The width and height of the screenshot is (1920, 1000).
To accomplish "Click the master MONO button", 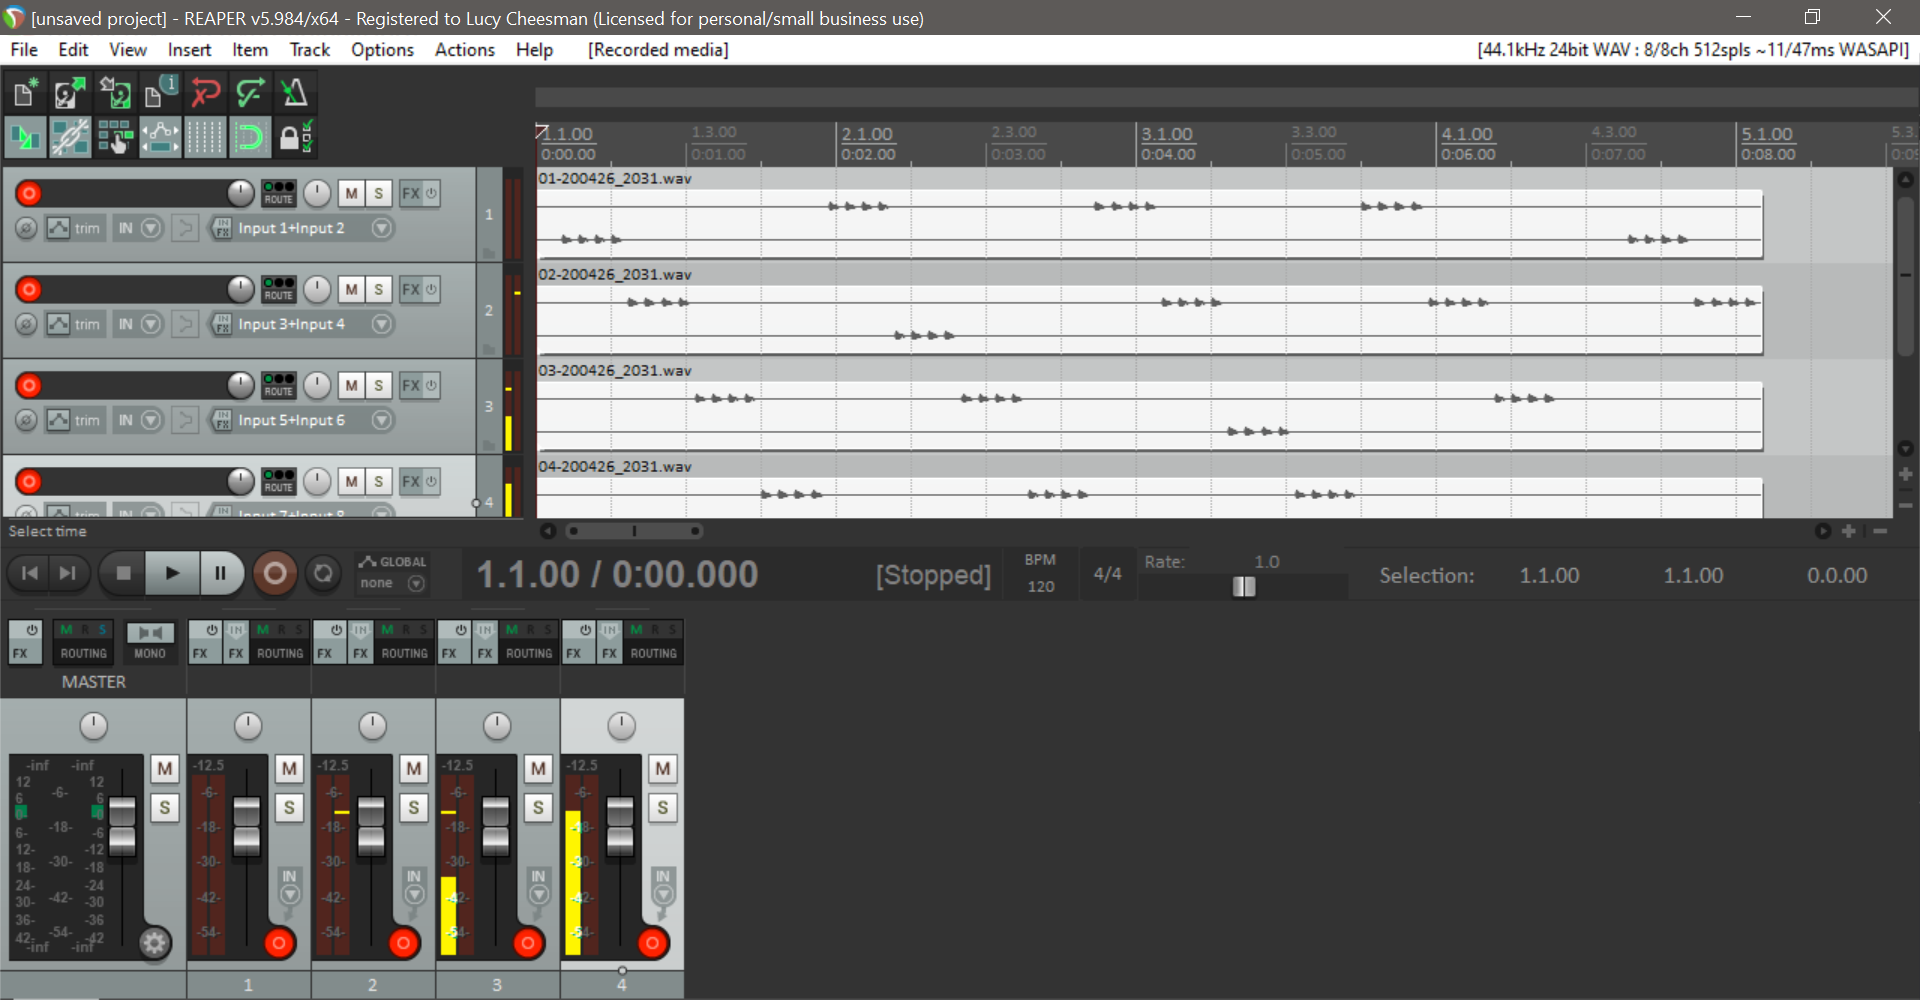I will [150, 642].
